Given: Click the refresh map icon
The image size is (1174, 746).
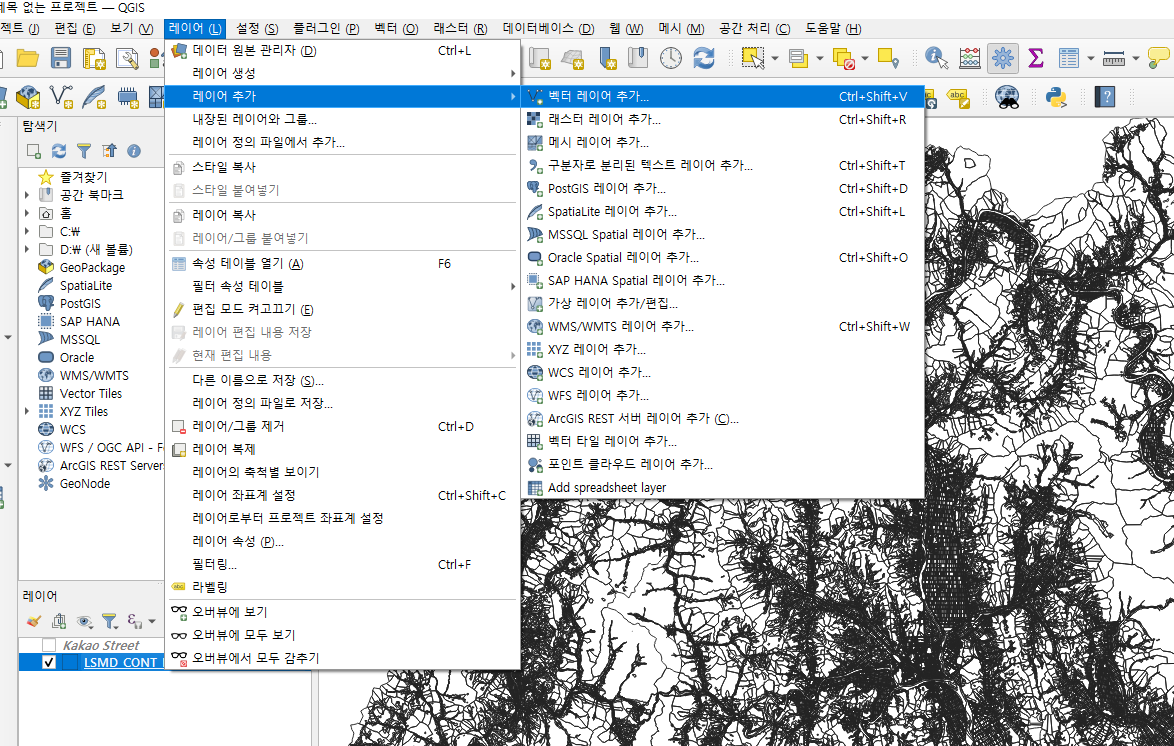Looking at the screenshot, I should pyautogui.click(x=704, y=58).
